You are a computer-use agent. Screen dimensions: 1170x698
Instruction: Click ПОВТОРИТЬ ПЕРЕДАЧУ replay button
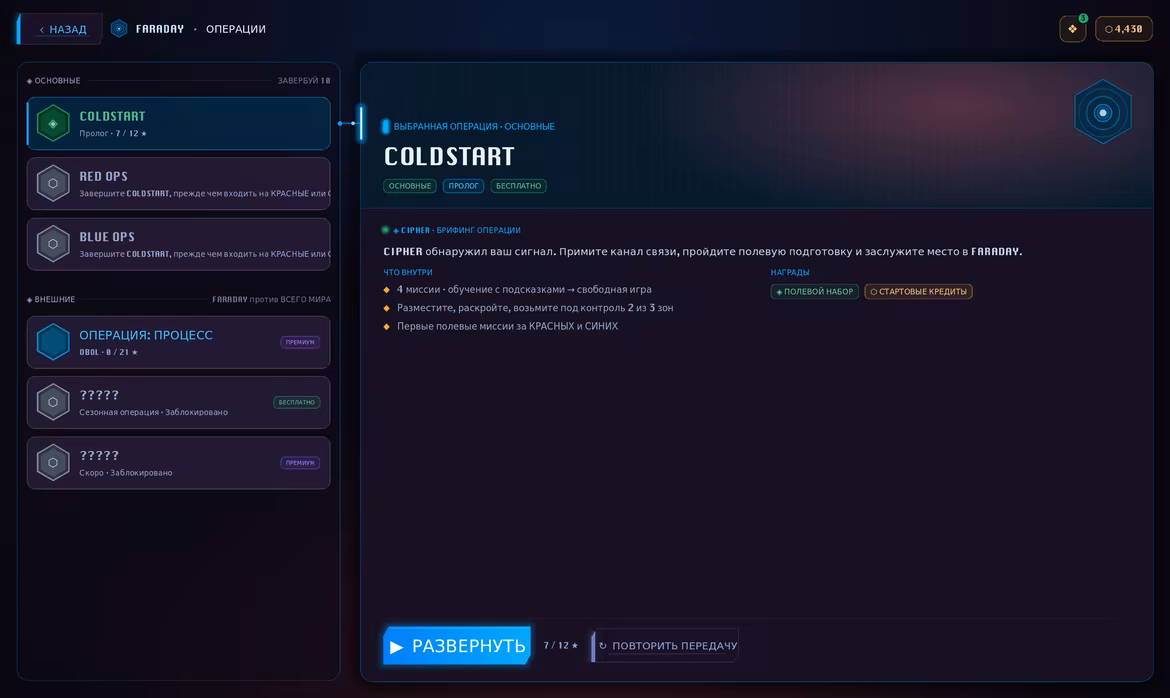[x=666, y=646]
